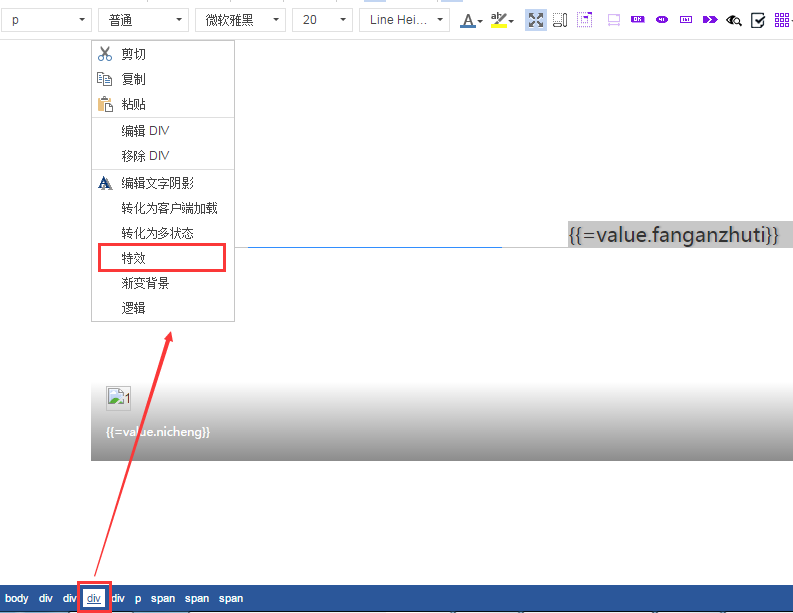Click the p element in the path bar
This screenshot has width=793, height=613.
pyautogui.click(x=138, y=598)
